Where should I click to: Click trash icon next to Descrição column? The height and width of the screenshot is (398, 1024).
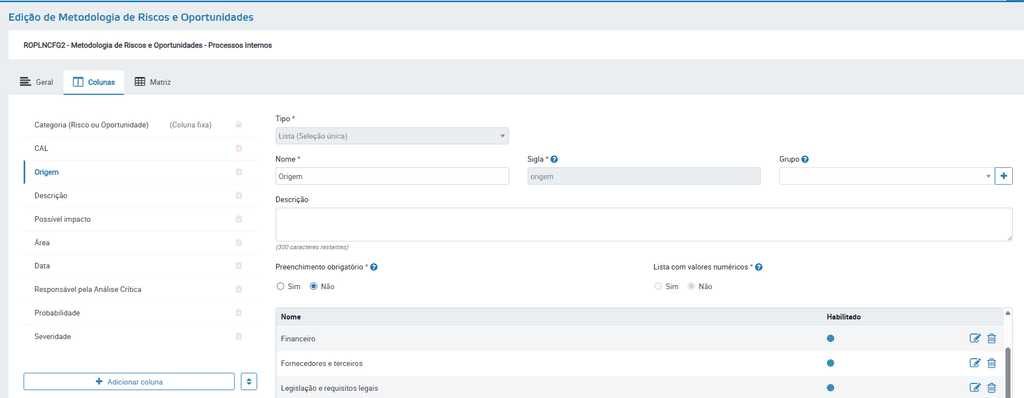(x=238, y=195)
